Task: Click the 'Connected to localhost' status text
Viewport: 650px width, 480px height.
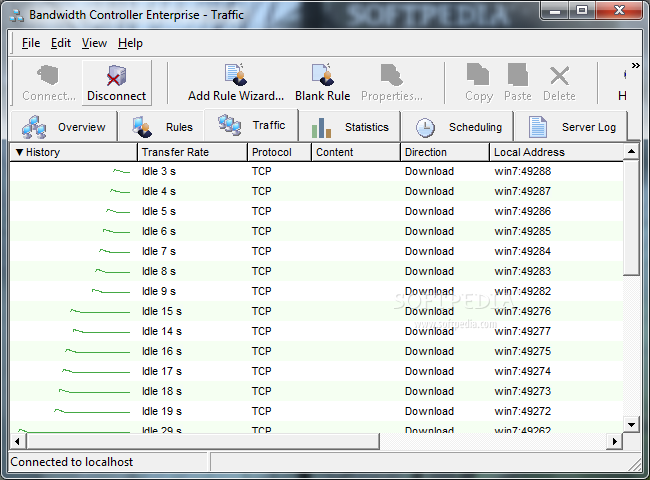Action: click(71, 462)
